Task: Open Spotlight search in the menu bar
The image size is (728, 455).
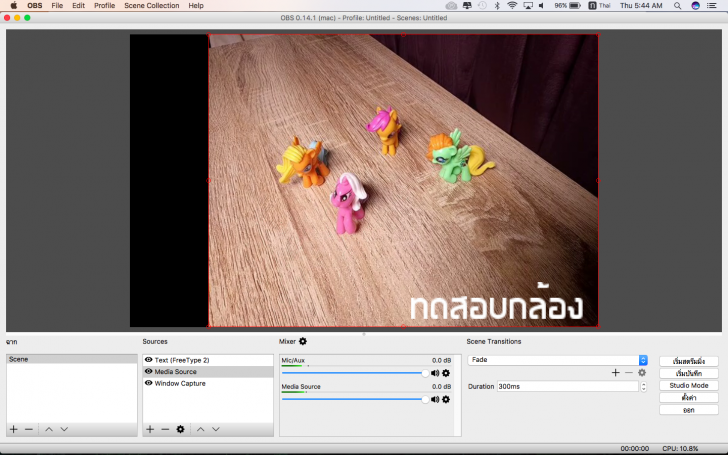Action: point(677,6)
